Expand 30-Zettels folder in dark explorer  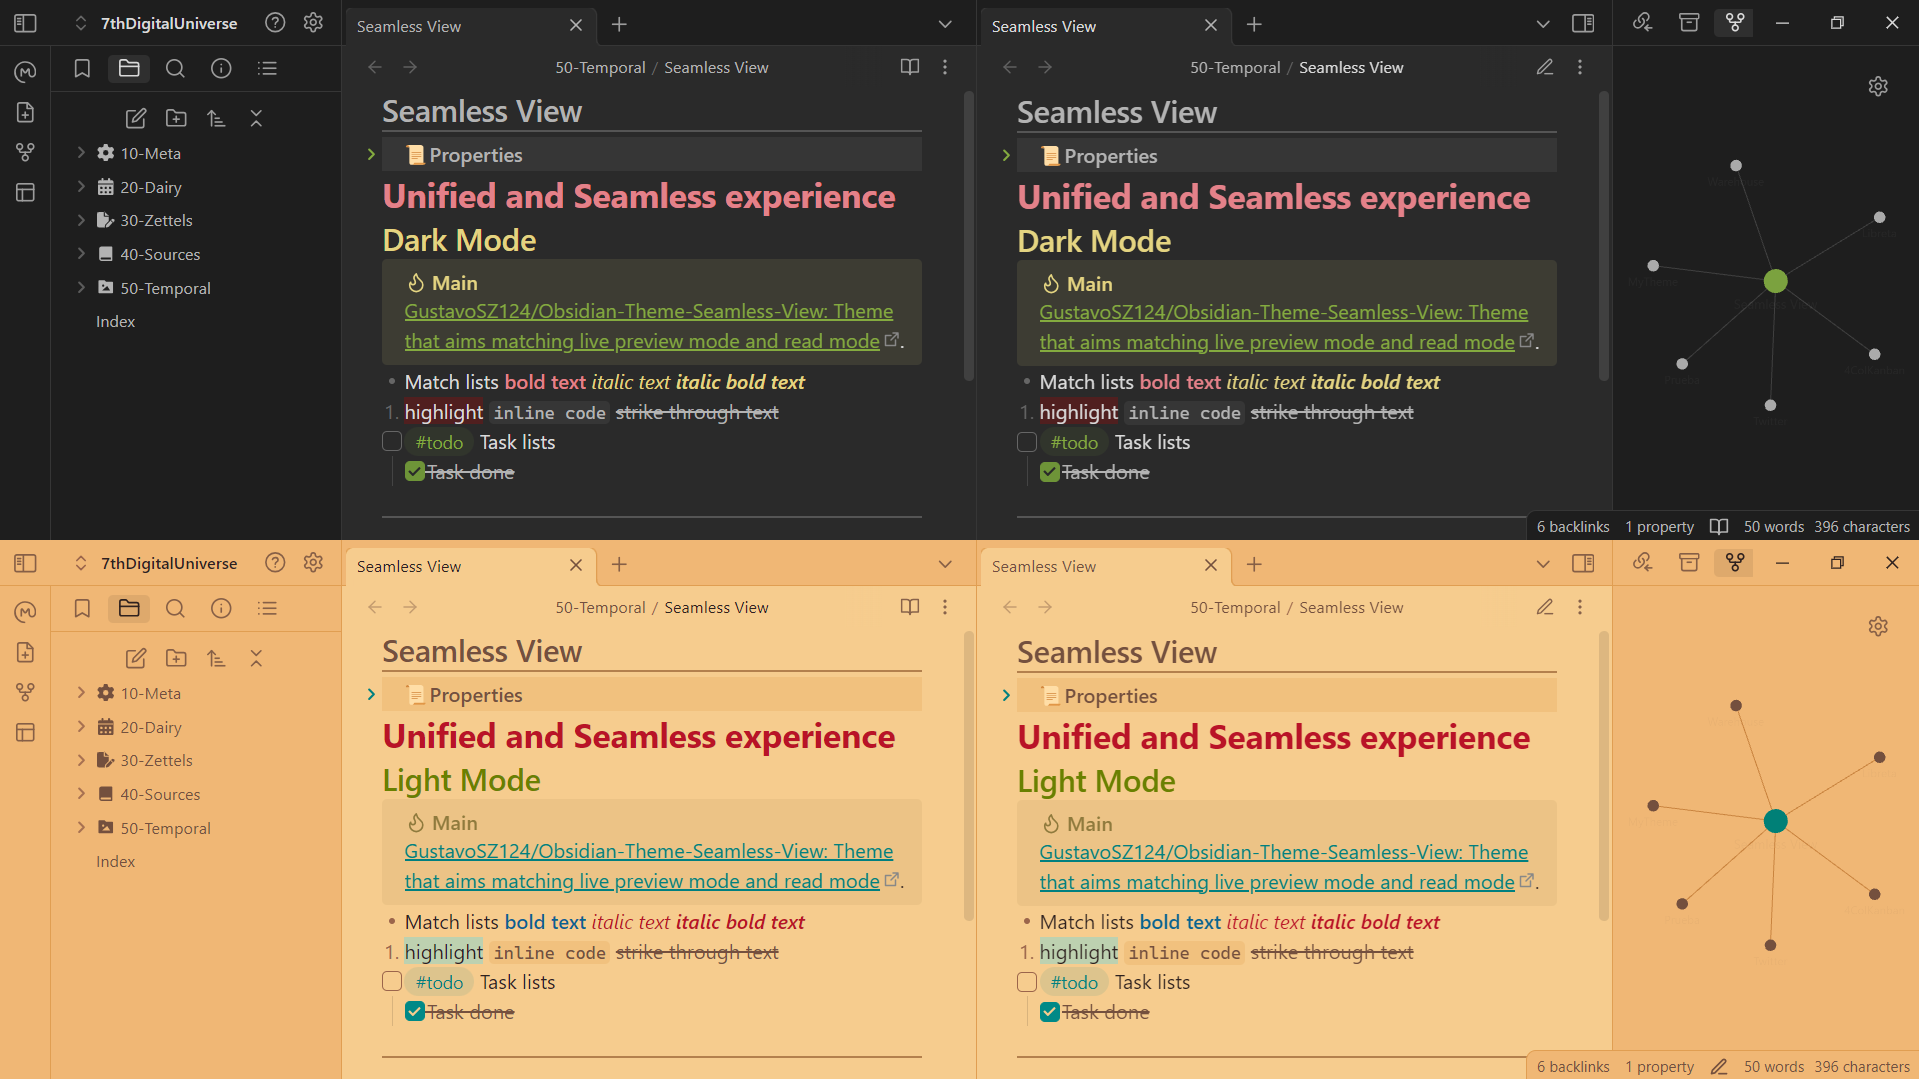pos(81,220)
